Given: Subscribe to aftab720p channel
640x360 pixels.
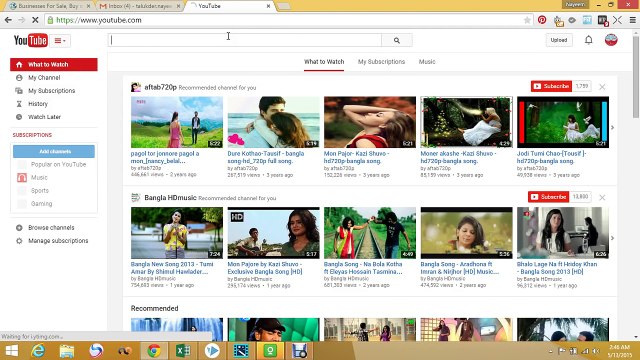Looking at the screenshot, I should (551, 86).
